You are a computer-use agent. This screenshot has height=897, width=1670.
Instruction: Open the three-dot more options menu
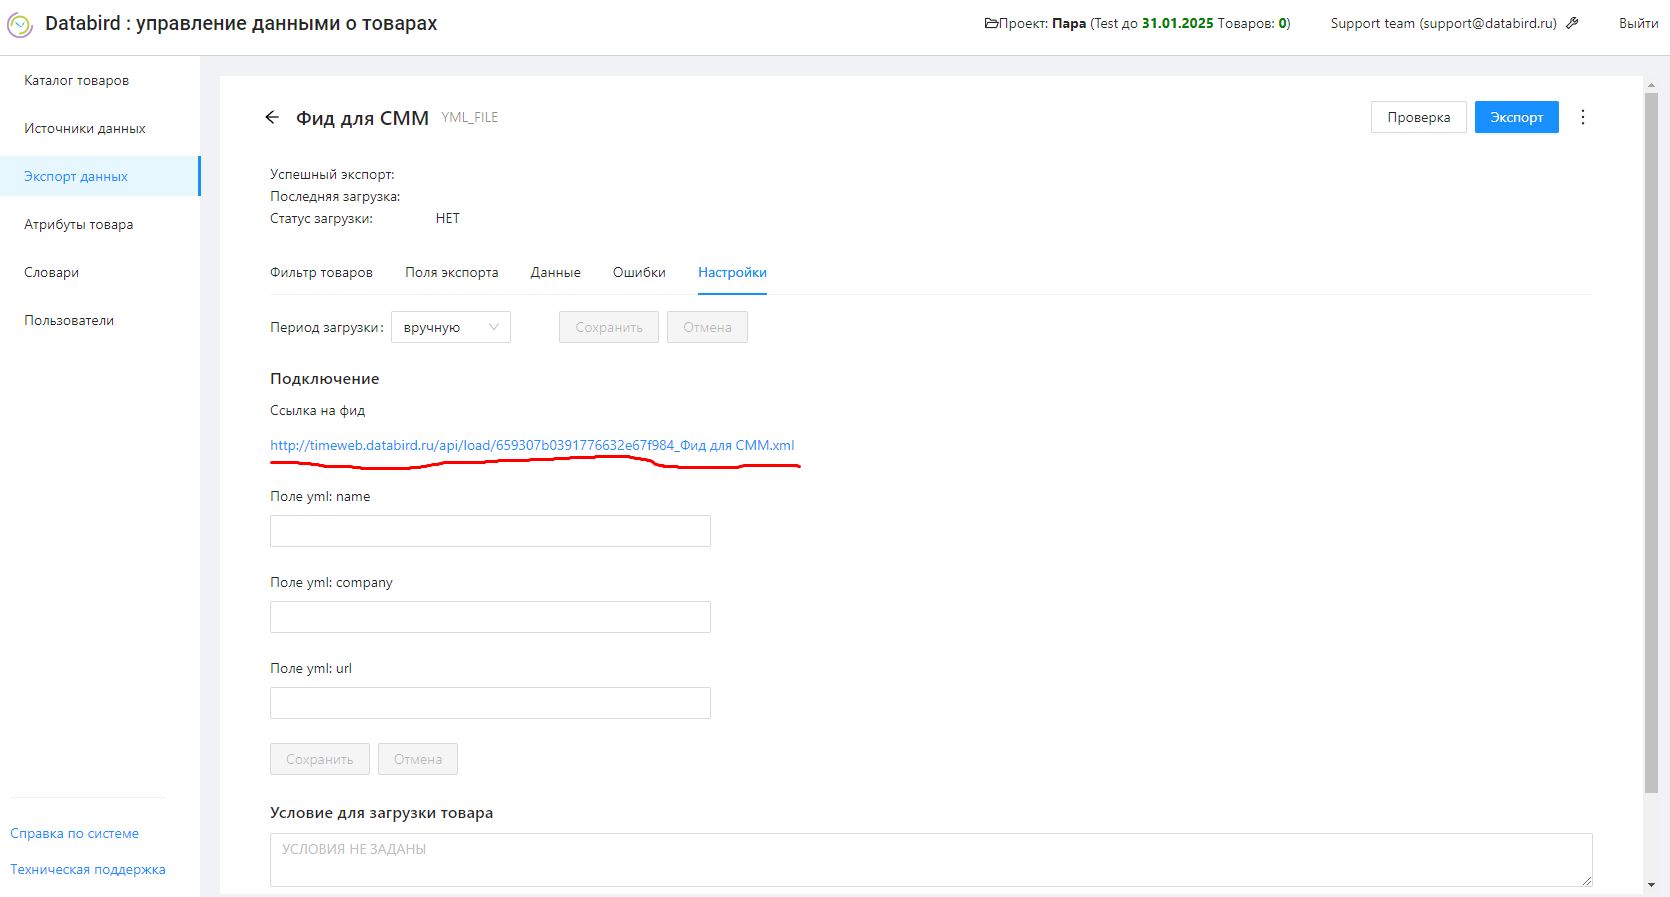(1582, 118)
